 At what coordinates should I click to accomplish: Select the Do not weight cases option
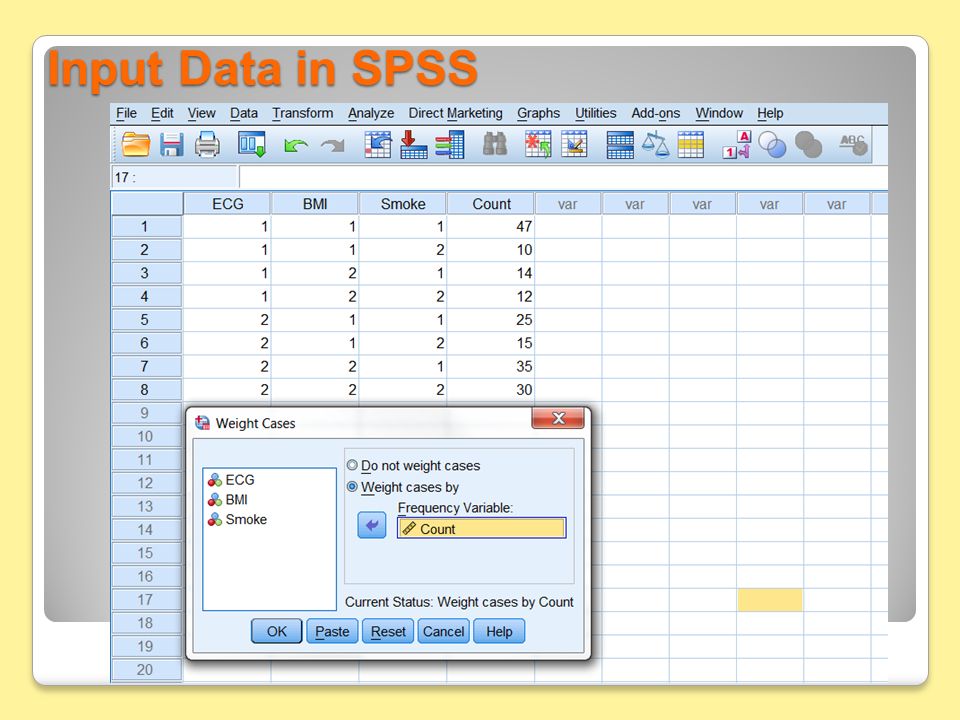414,466
